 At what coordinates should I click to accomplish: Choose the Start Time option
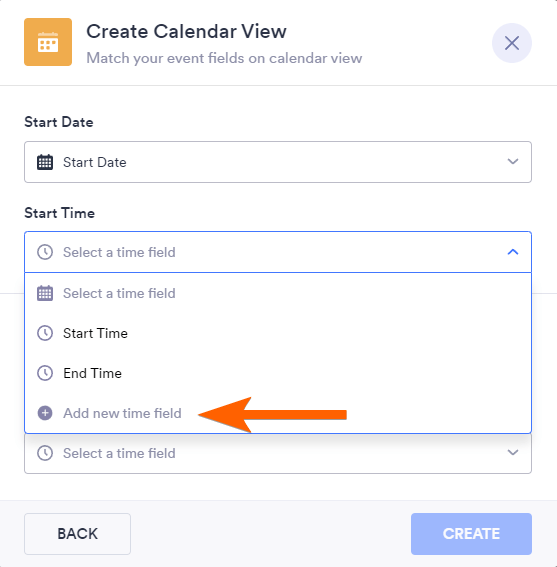278,333
